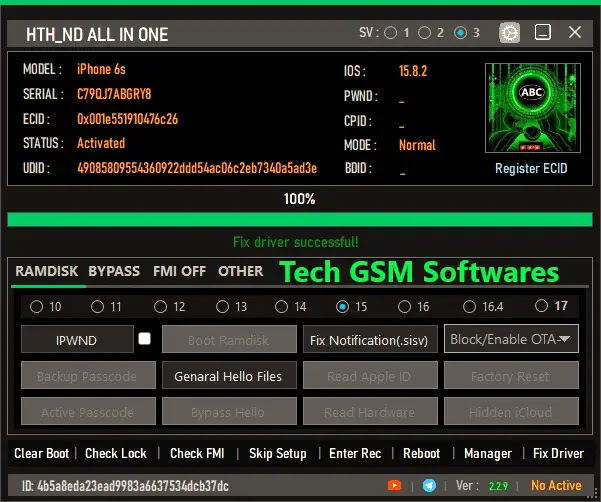Click the IPWND button
601x502 pixels.
click(77, 339)
